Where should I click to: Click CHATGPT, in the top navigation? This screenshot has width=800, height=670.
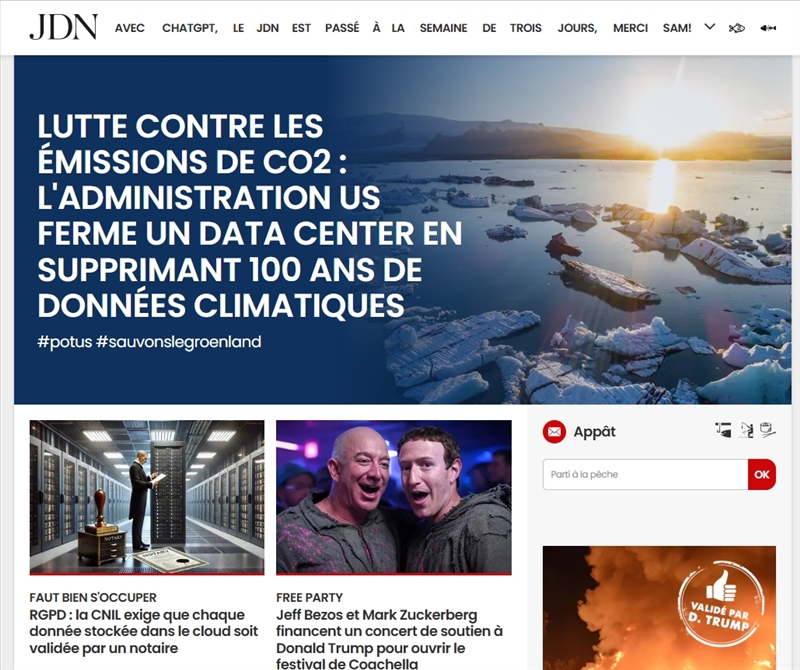pos(190,28)
